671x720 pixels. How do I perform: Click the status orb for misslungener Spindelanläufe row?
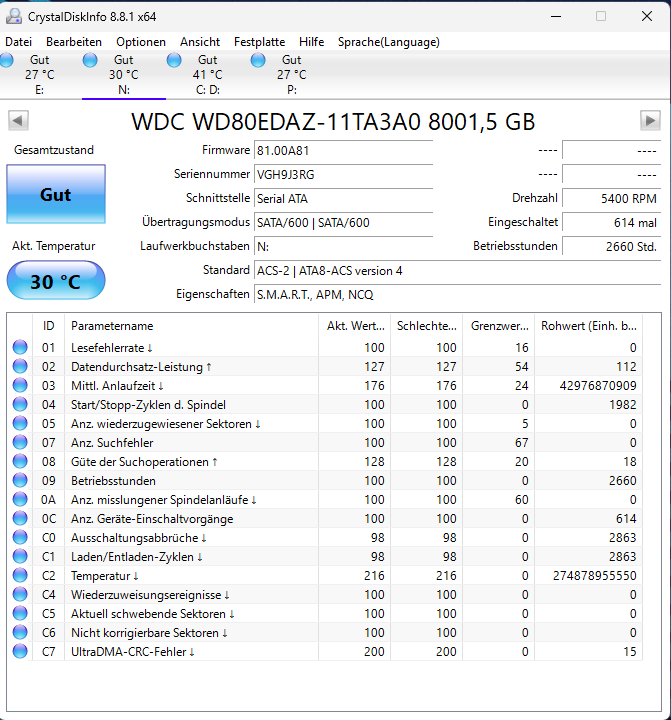[20, 499]
